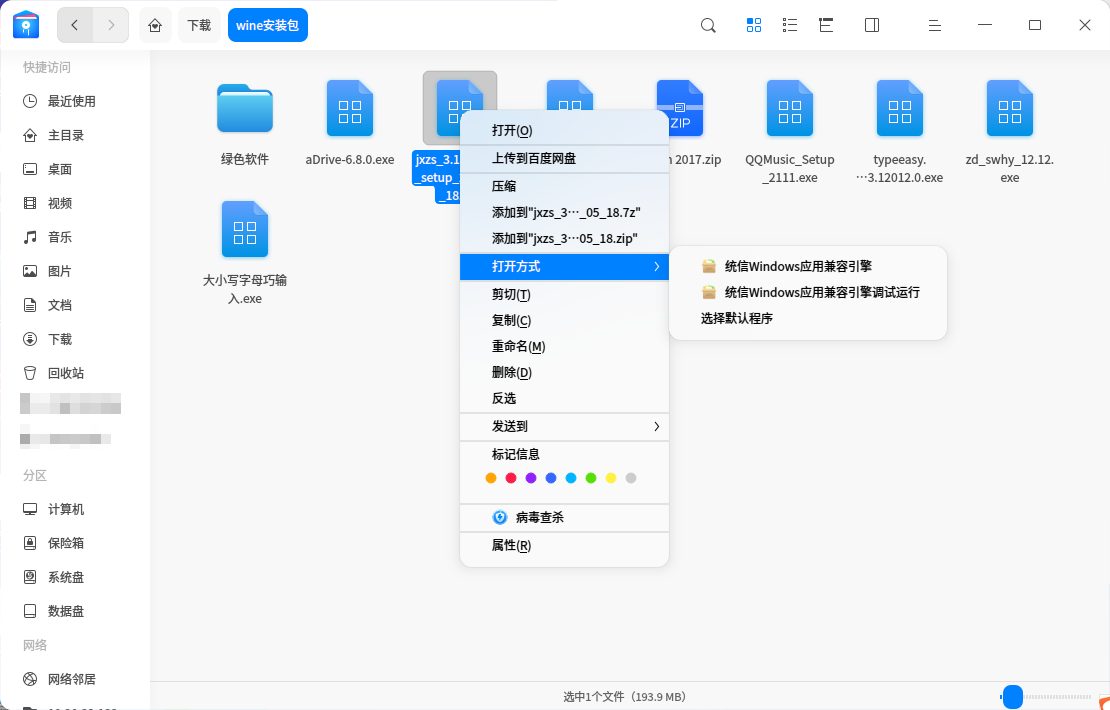The height and width of the screenshot is (710, 1110).
Task: Choose 打开(O) in the context menu
Action: (564, 130)
